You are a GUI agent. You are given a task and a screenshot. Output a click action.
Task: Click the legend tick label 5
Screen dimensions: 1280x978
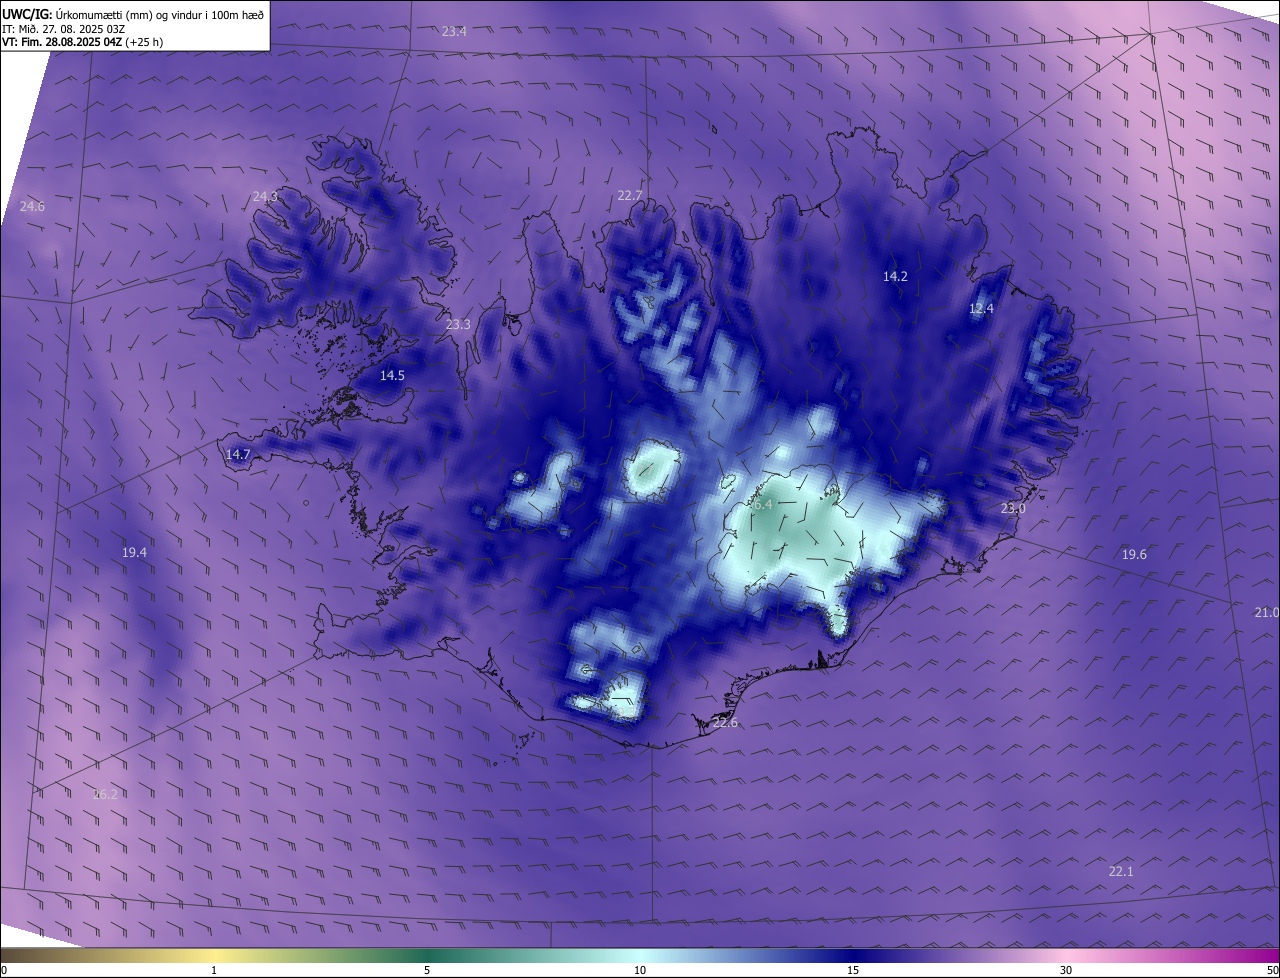(427, 970)
